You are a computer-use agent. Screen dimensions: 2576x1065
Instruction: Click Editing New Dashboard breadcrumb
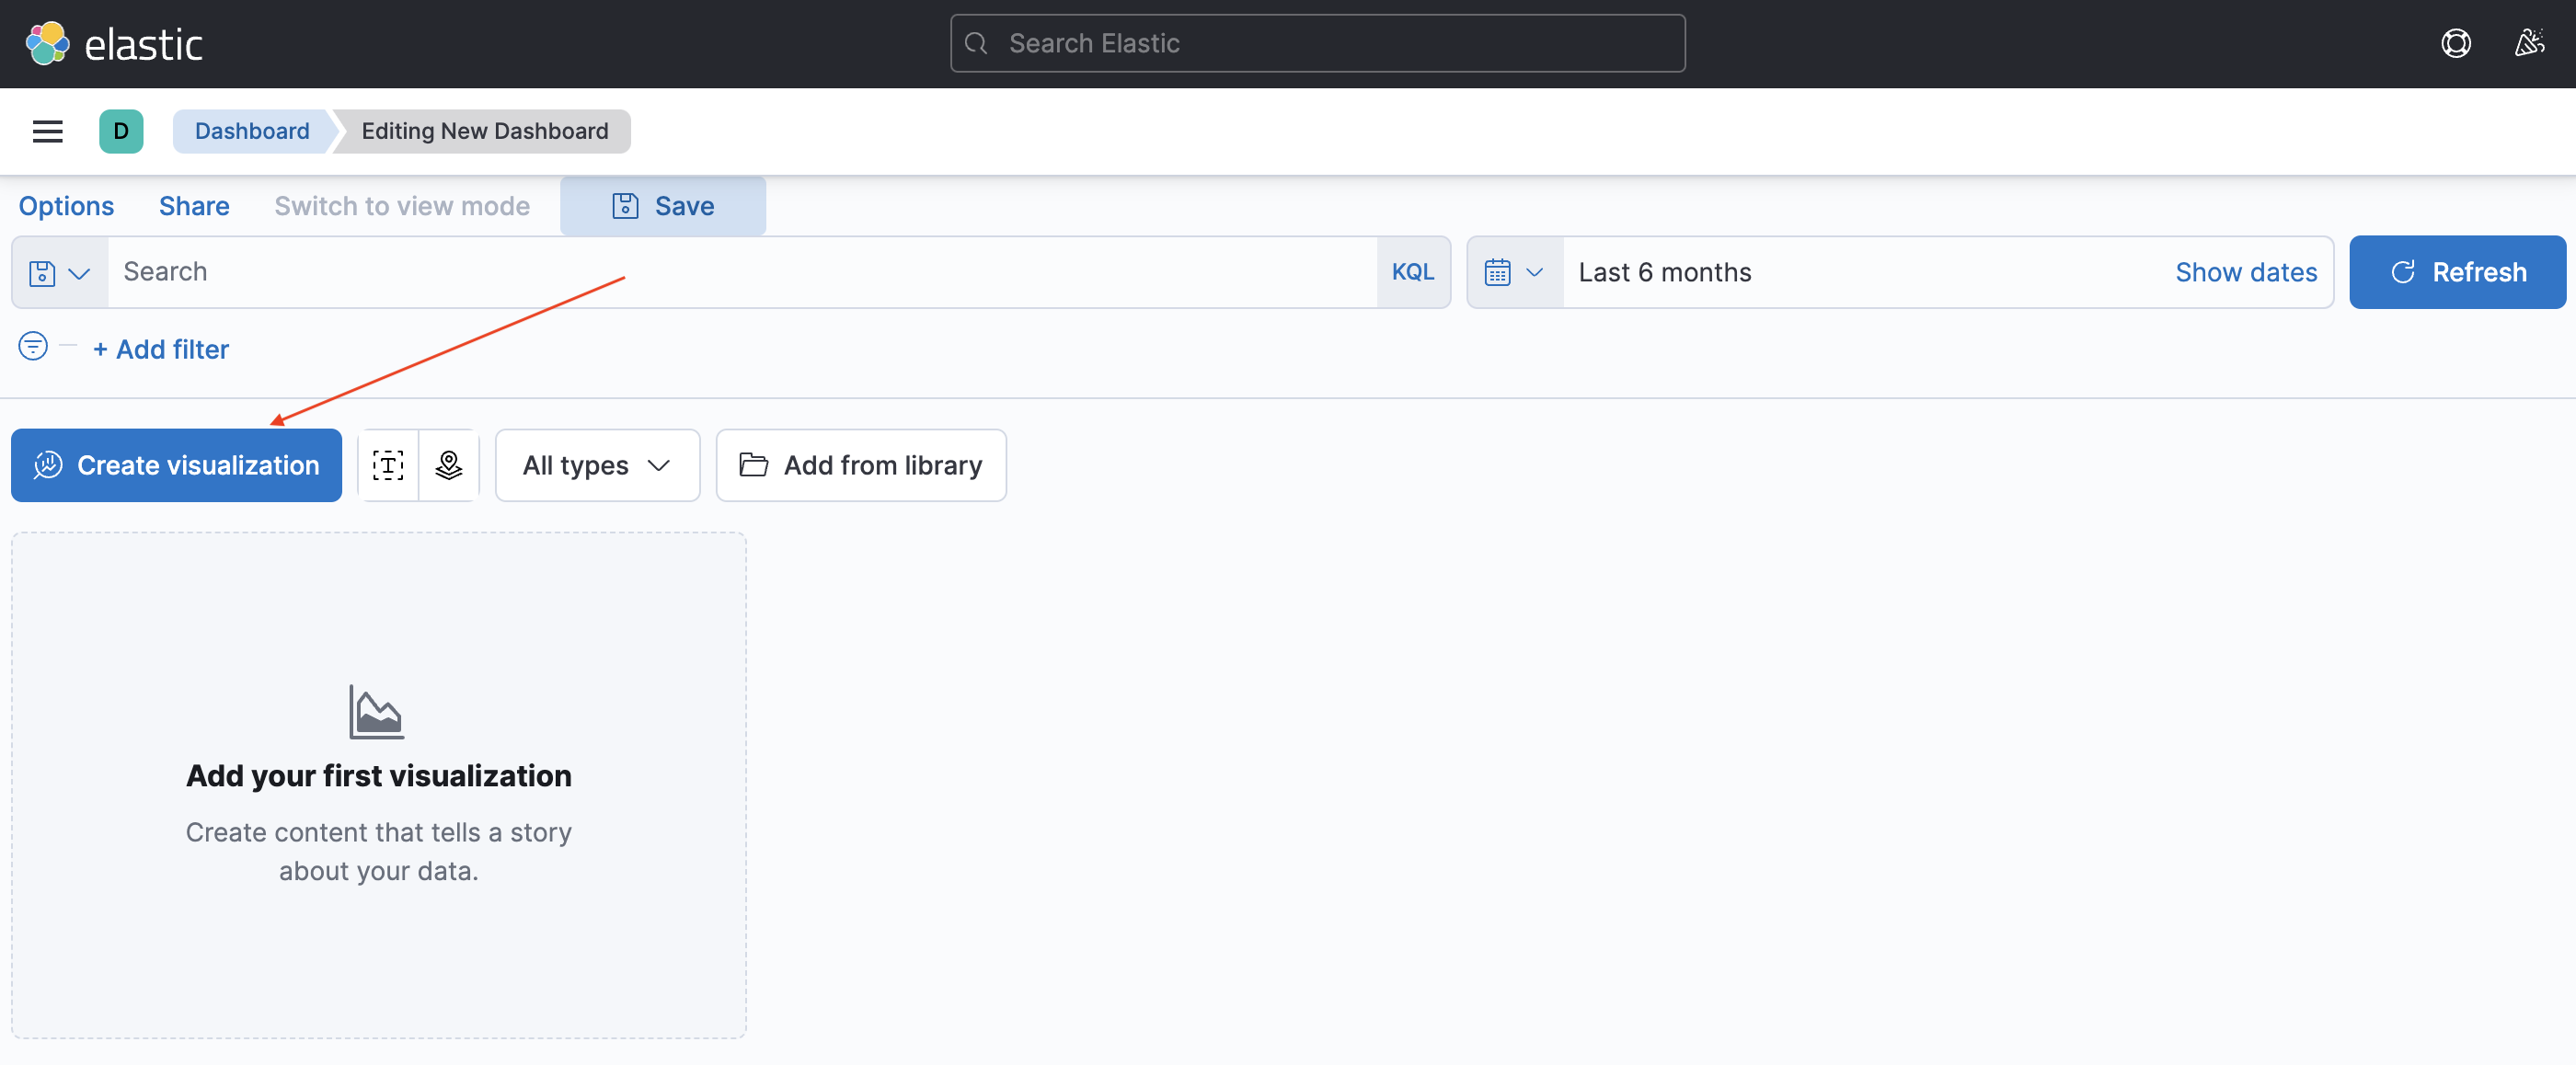[485, 131]
